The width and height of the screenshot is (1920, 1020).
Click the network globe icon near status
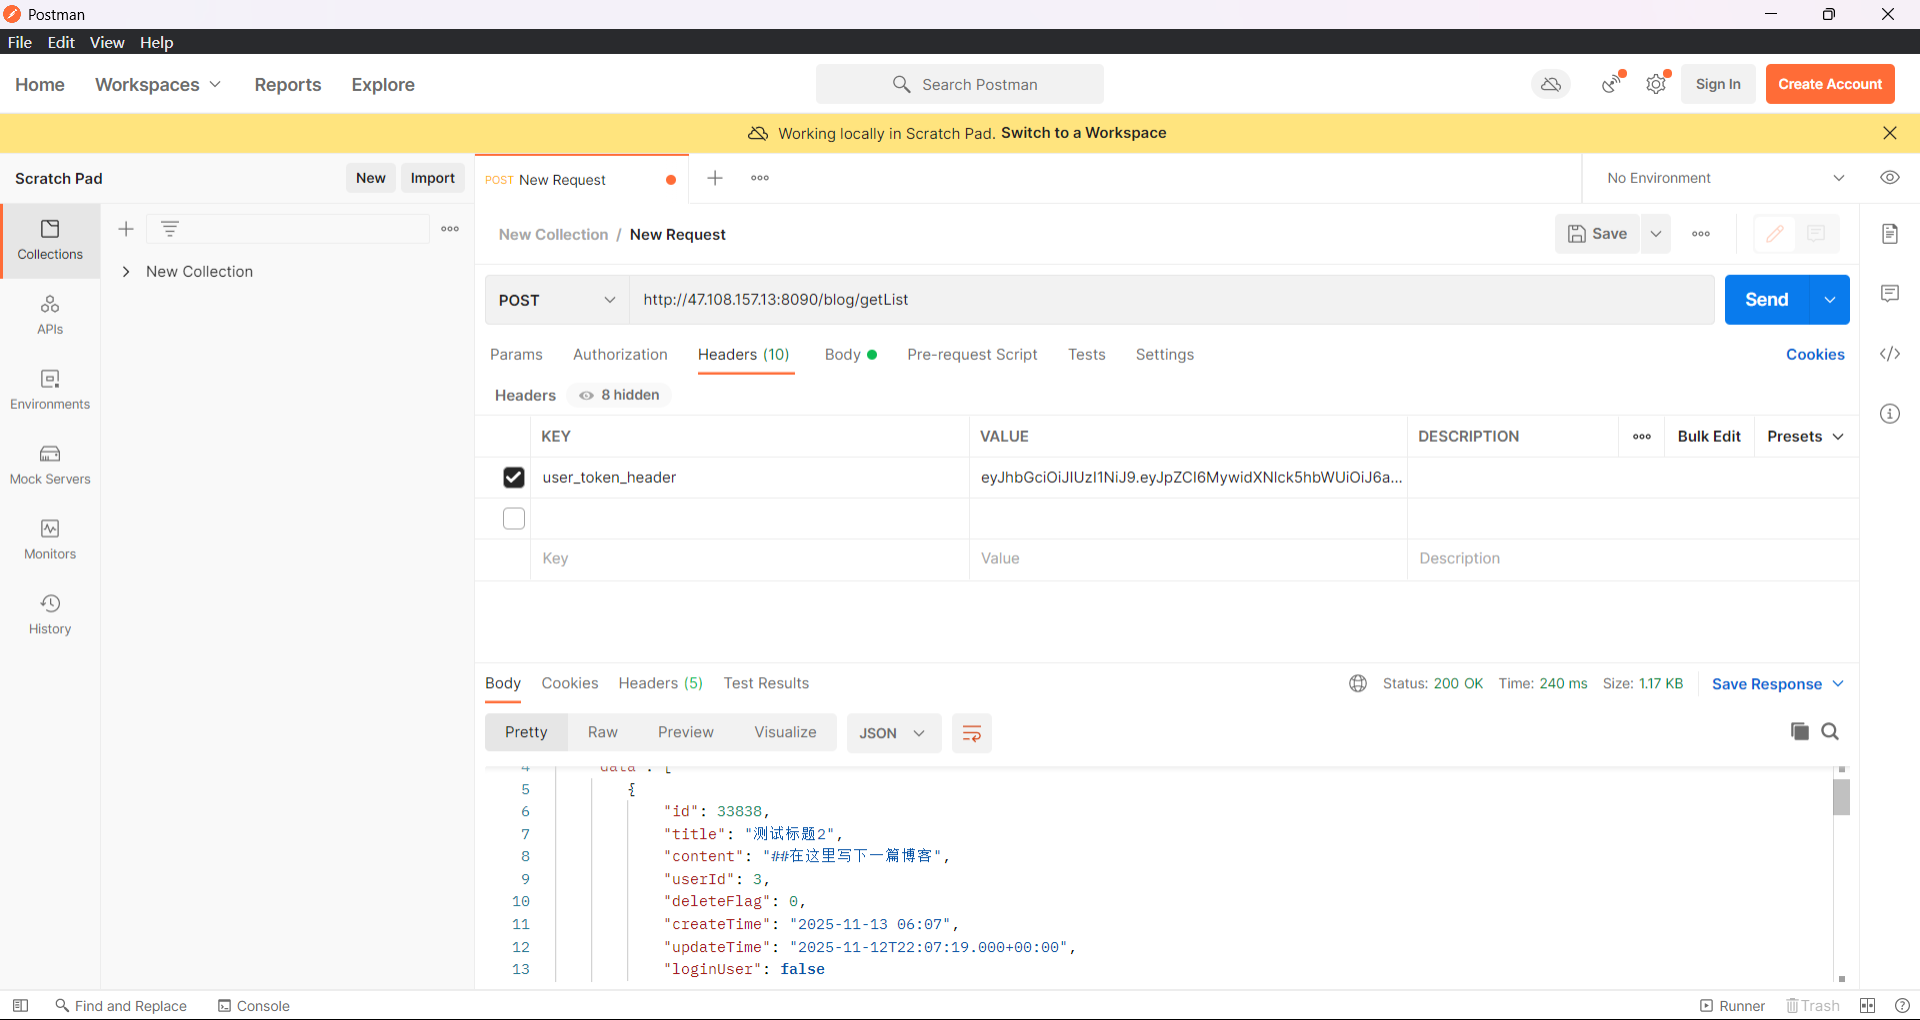1358,684
